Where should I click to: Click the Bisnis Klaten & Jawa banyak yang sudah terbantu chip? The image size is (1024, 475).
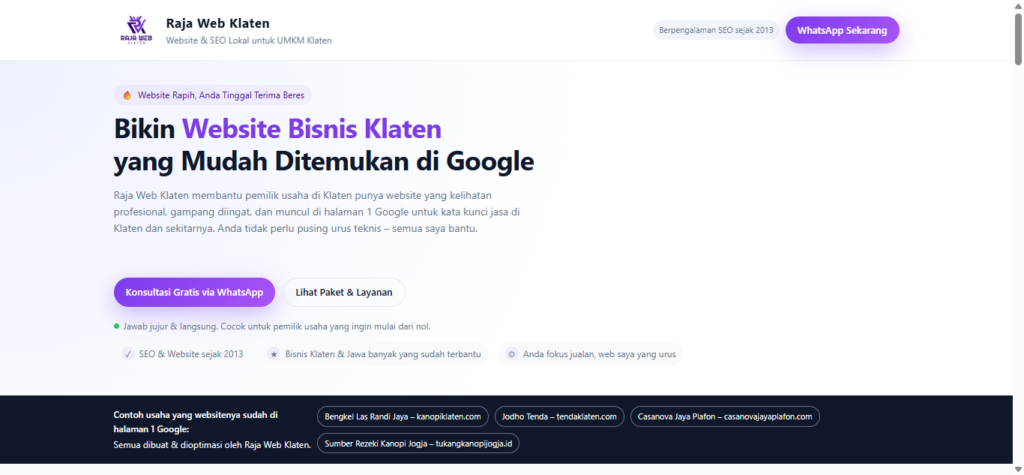tap(376, 354)
